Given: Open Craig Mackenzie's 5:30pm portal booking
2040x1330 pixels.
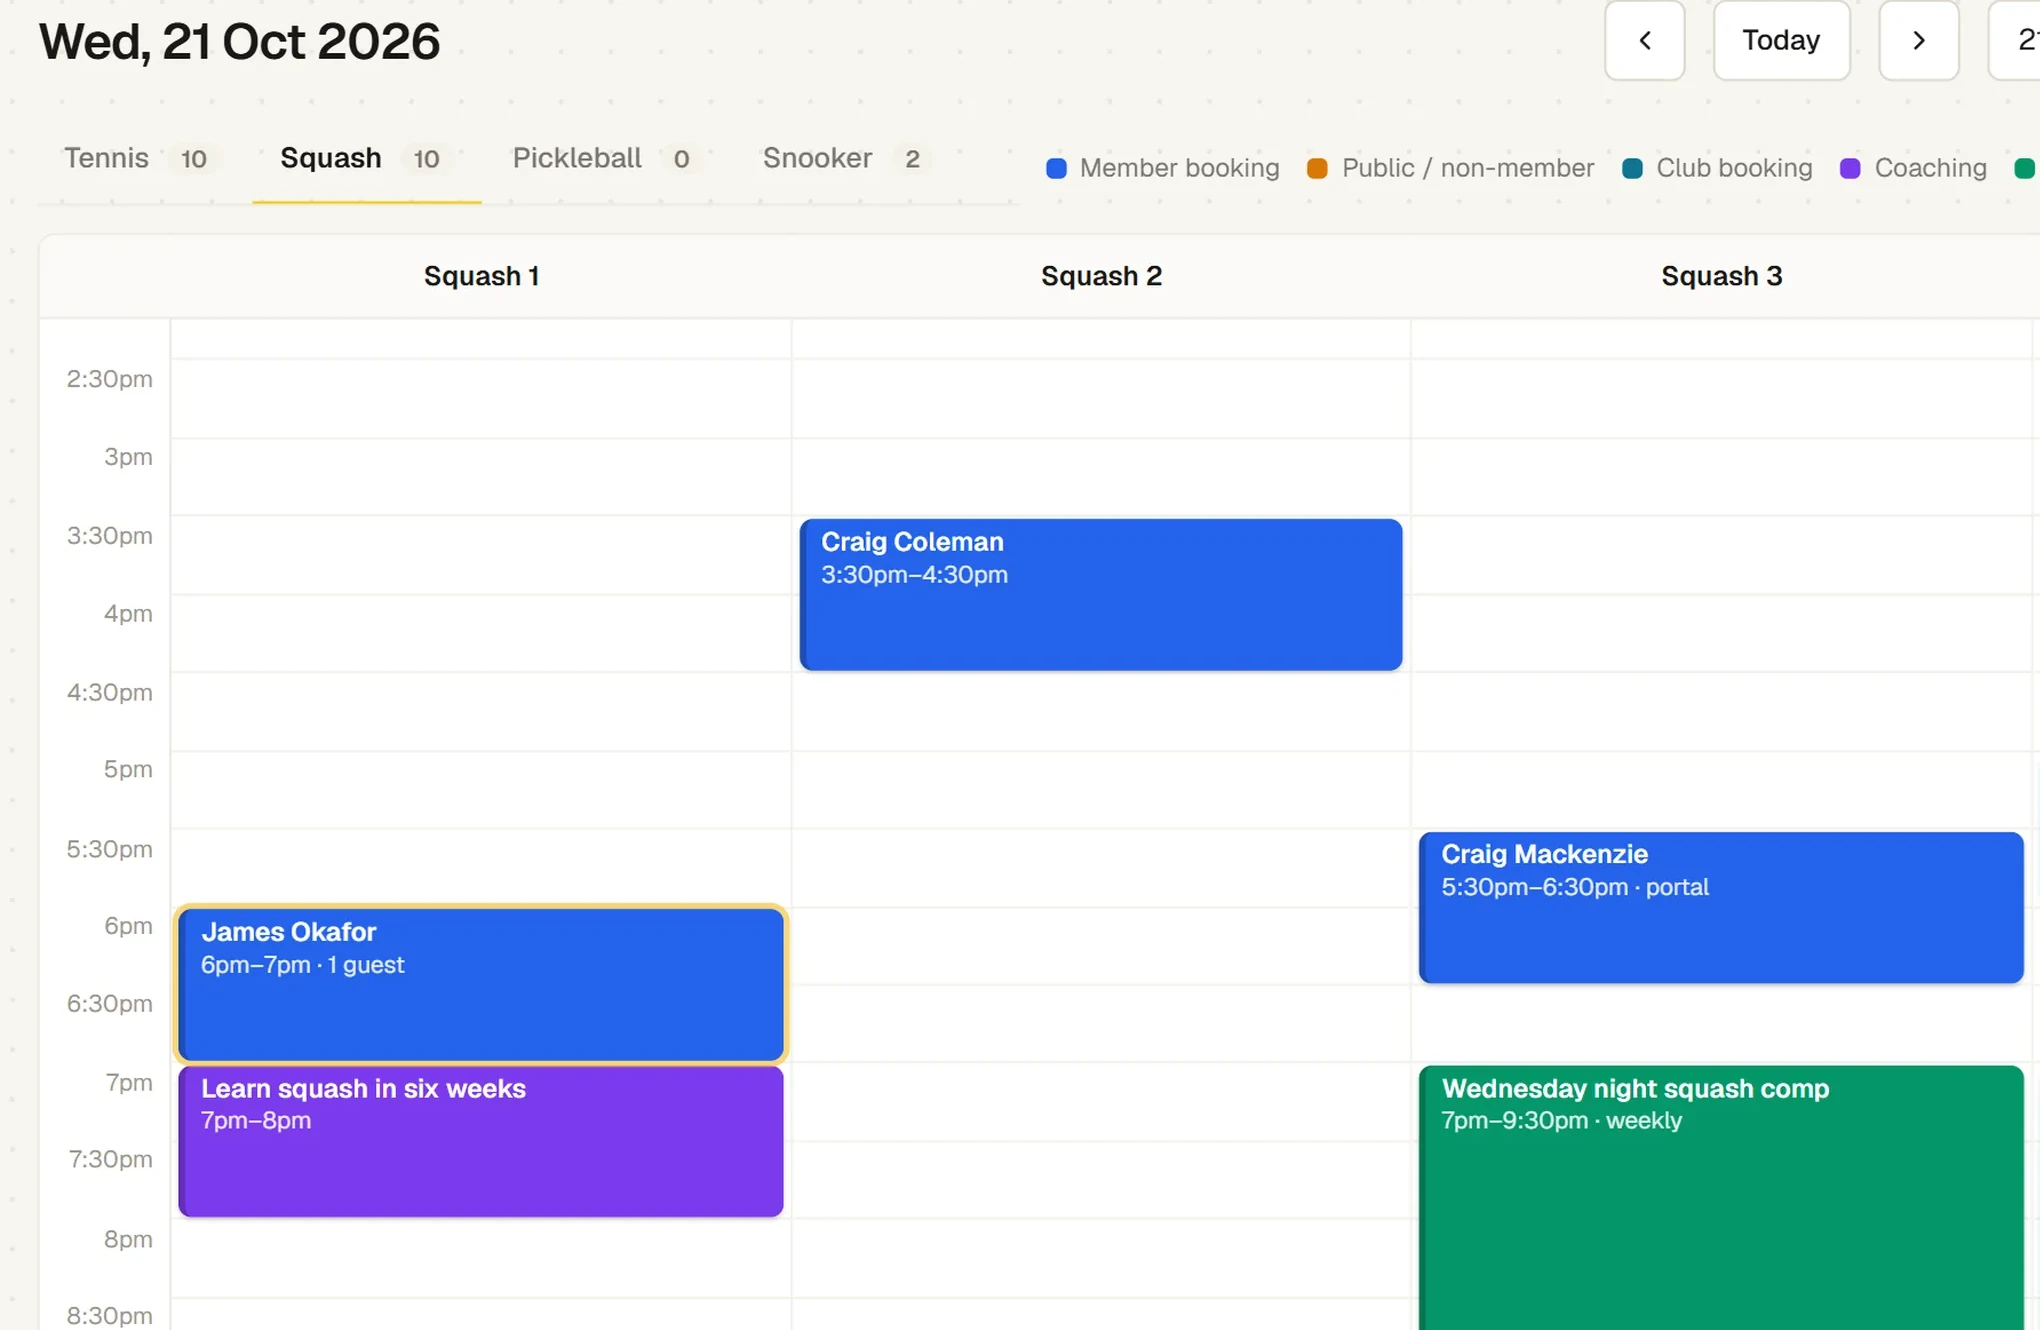Looking at the screenshot, I should point(1721,907).
